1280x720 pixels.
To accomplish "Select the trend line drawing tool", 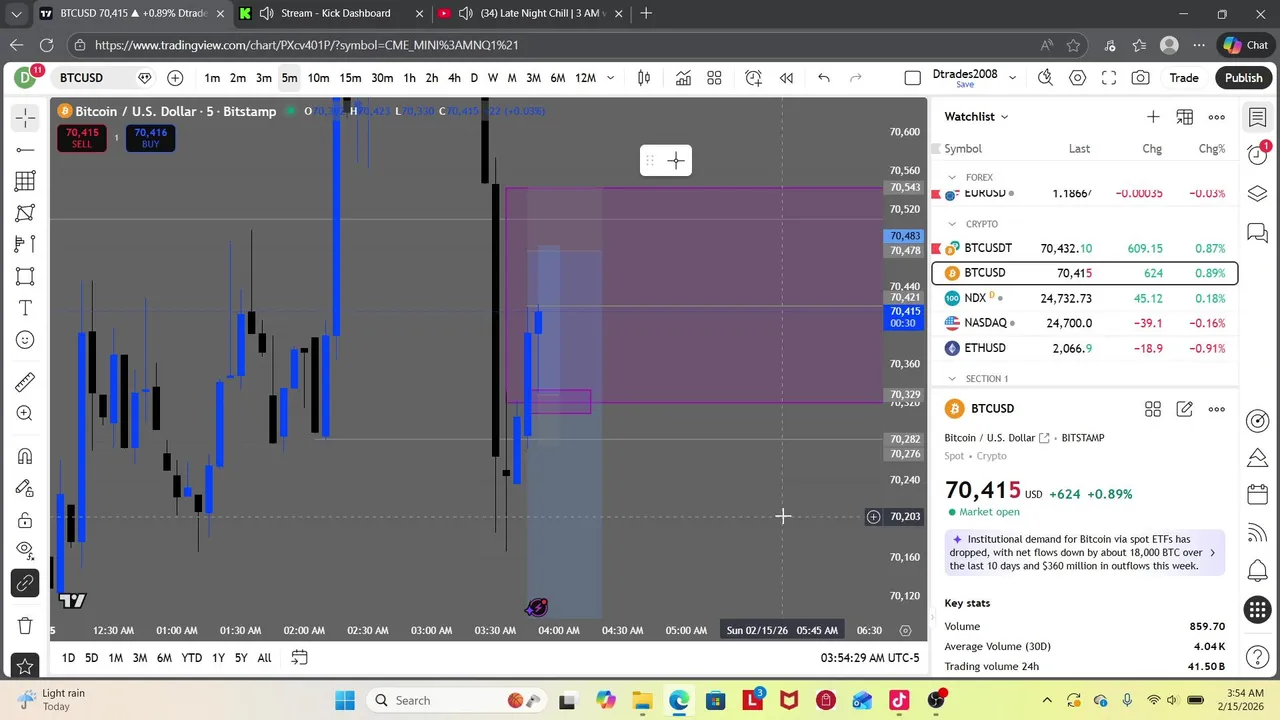I will [x=25, y=150].
